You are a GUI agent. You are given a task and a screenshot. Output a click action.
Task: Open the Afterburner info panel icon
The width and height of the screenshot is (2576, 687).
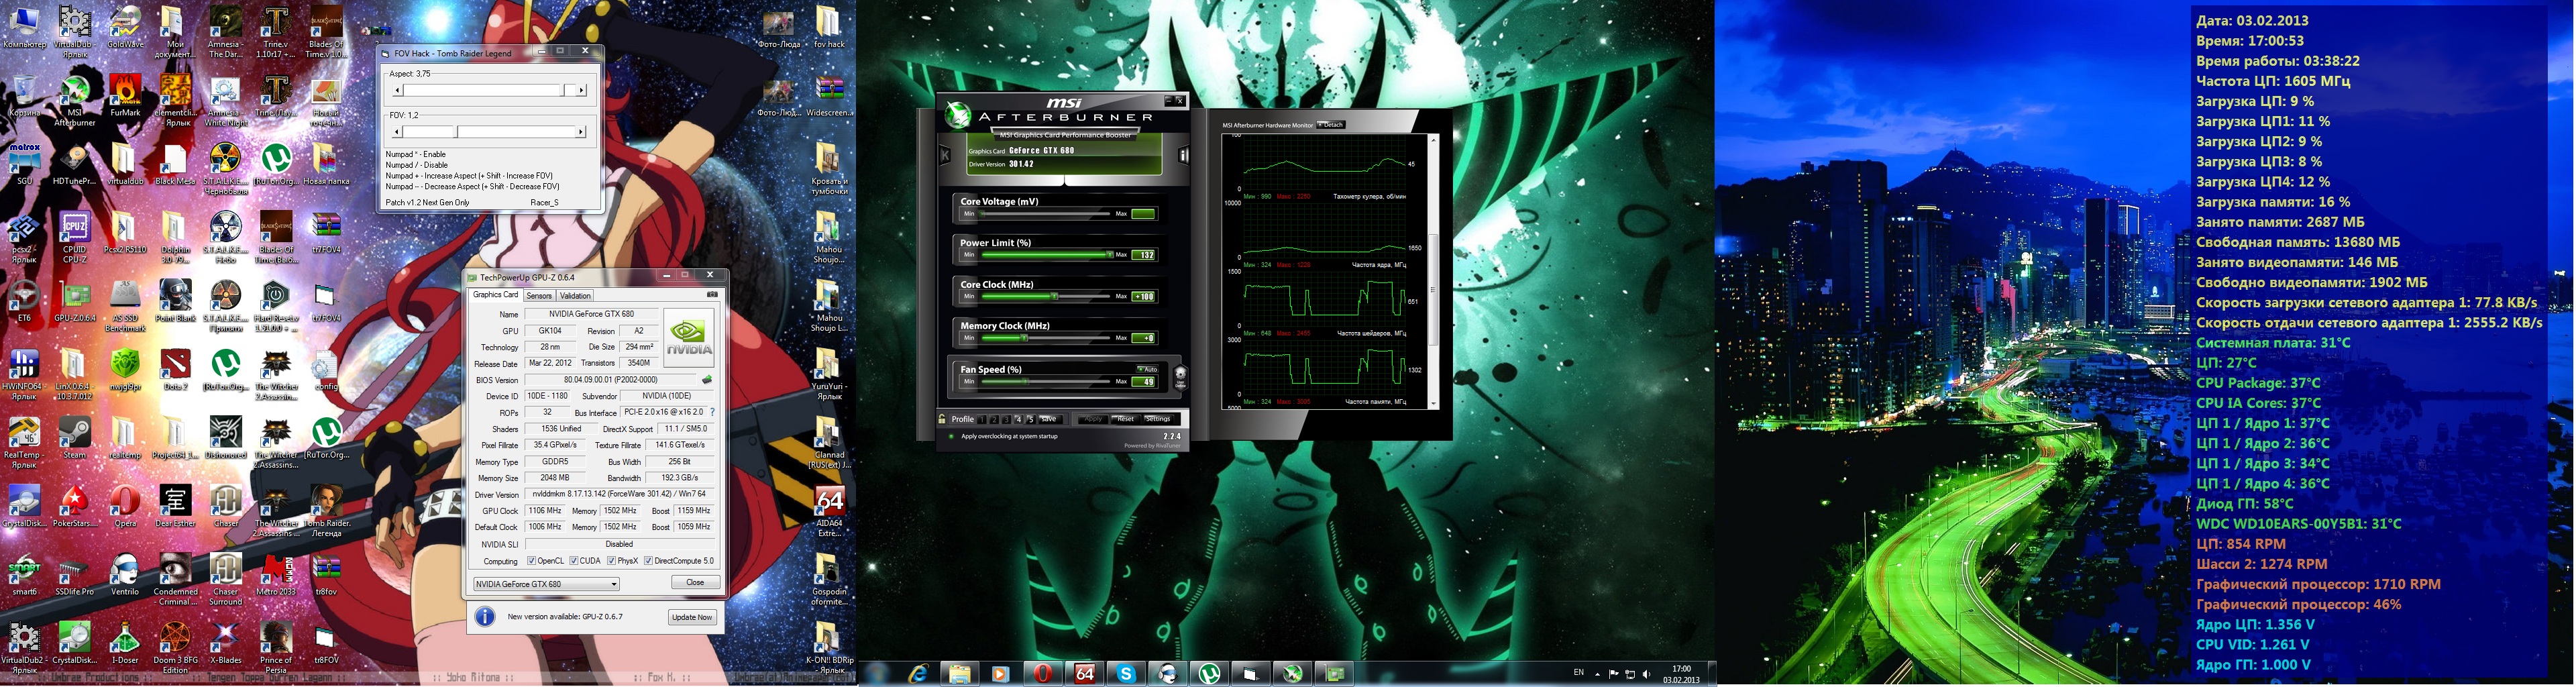[1183, 155]
